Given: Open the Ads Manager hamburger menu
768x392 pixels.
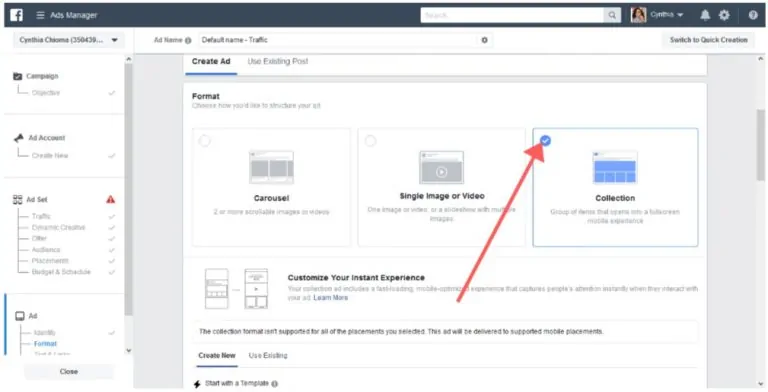Looking at the screenshot, I should 41,15.
